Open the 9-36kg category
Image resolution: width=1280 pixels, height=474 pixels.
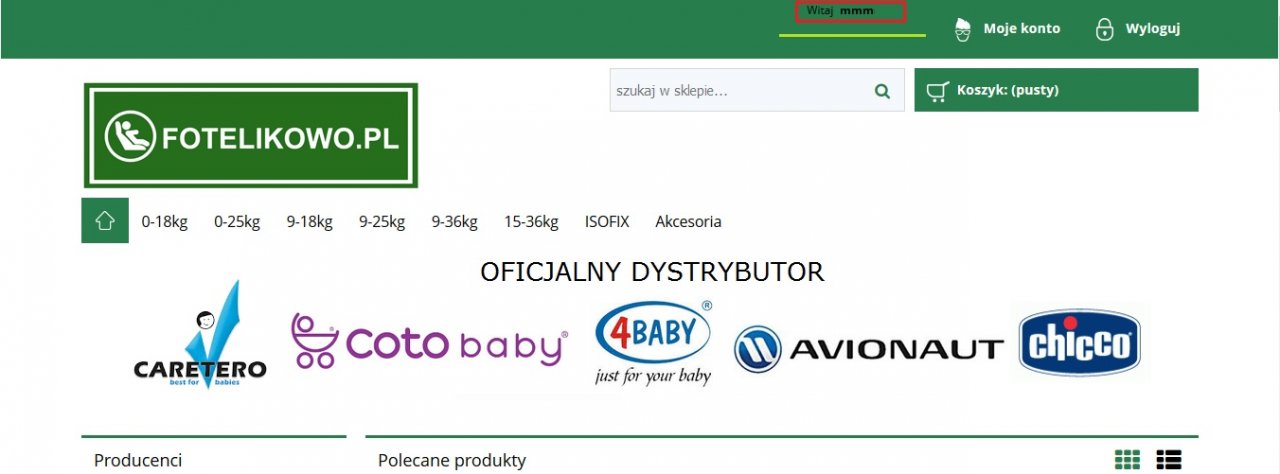455,222
